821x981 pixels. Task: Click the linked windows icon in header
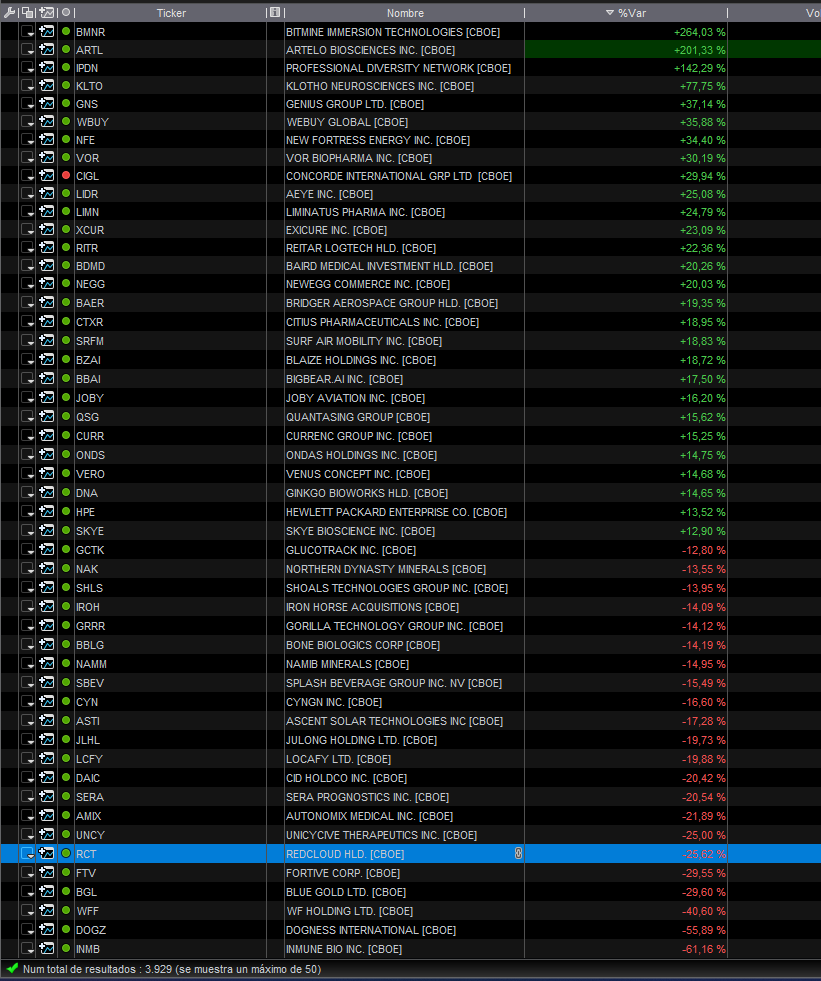[x=28, y=13]
